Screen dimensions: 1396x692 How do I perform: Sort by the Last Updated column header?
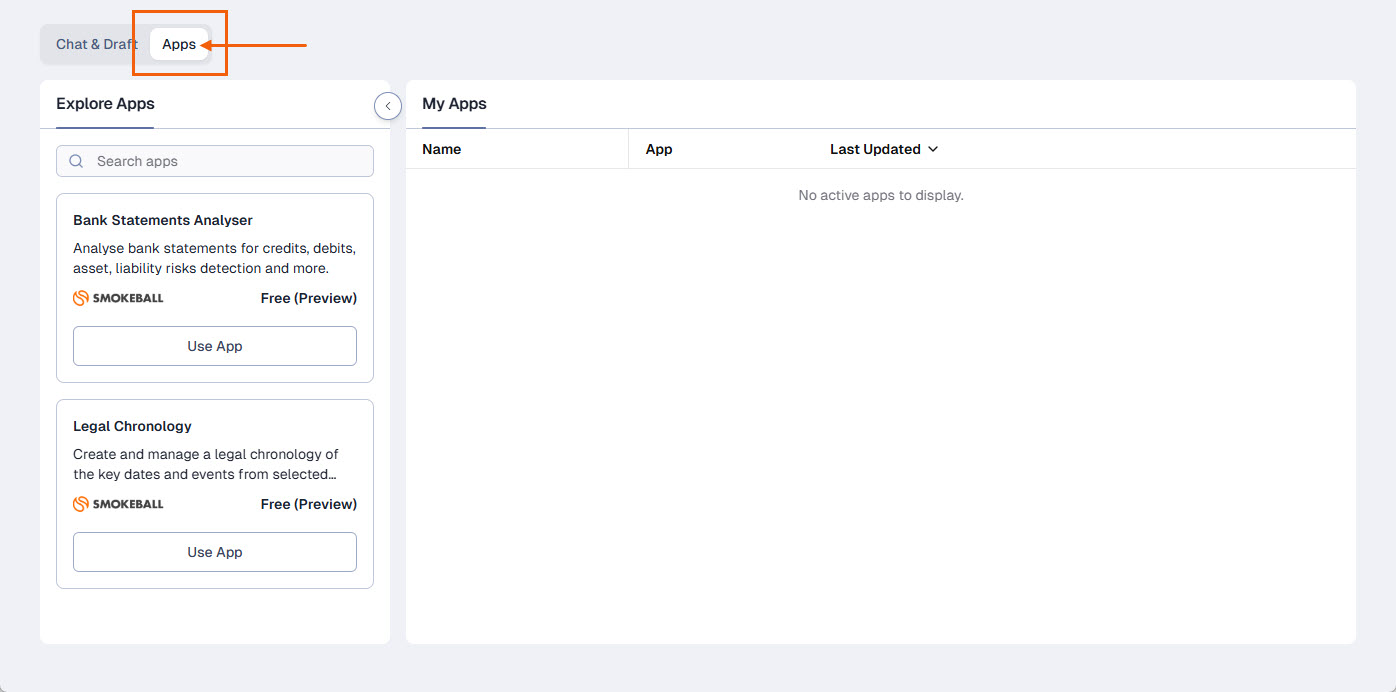pos(875,149)
